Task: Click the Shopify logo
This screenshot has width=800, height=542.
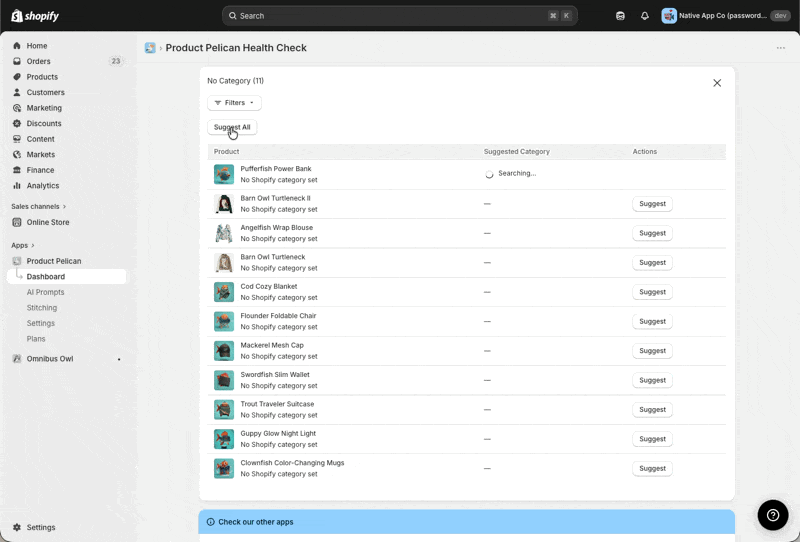Action: click(x=35, y=16)
